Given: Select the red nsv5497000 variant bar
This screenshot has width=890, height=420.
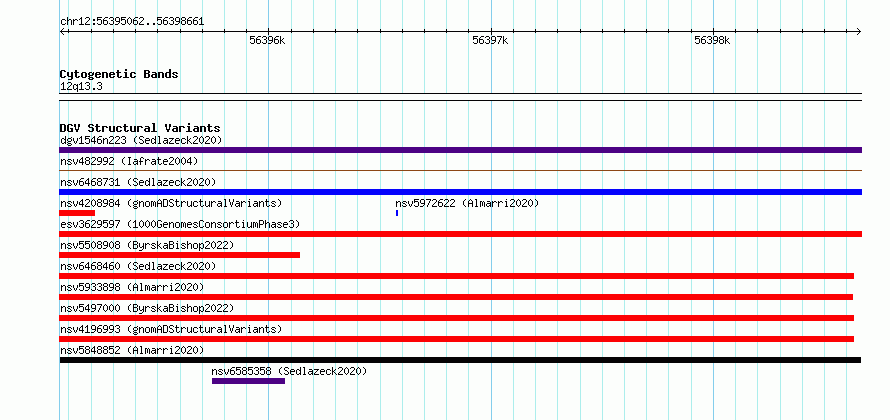Looking at the screenshot, I should tap(456, 318).
